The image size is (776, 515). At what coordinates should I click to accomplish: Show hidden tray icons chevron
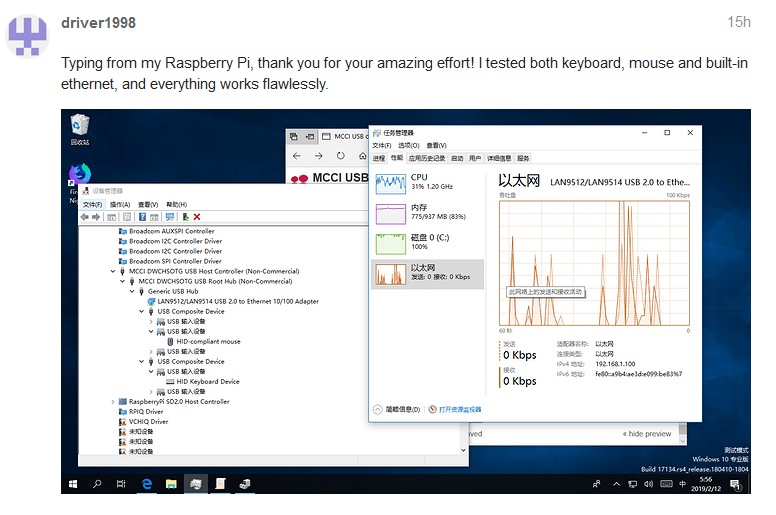(616, 484)
